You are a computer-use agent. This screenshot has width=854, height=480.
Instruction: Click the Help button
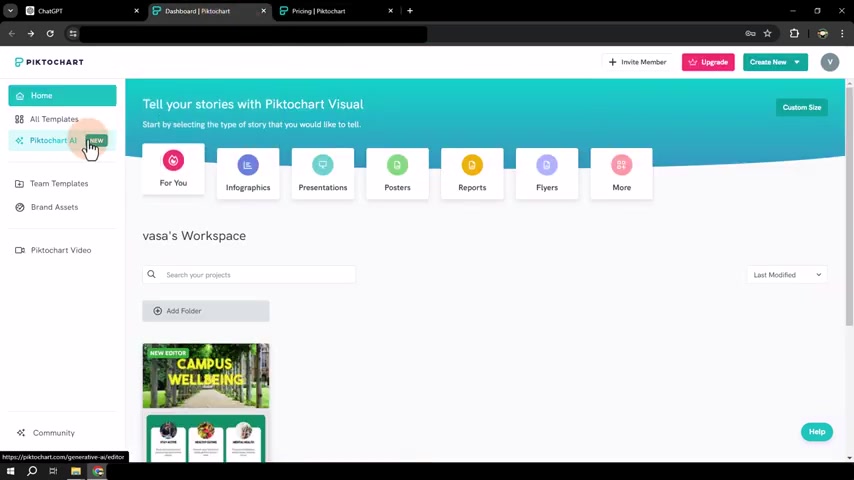coord(816,432)
